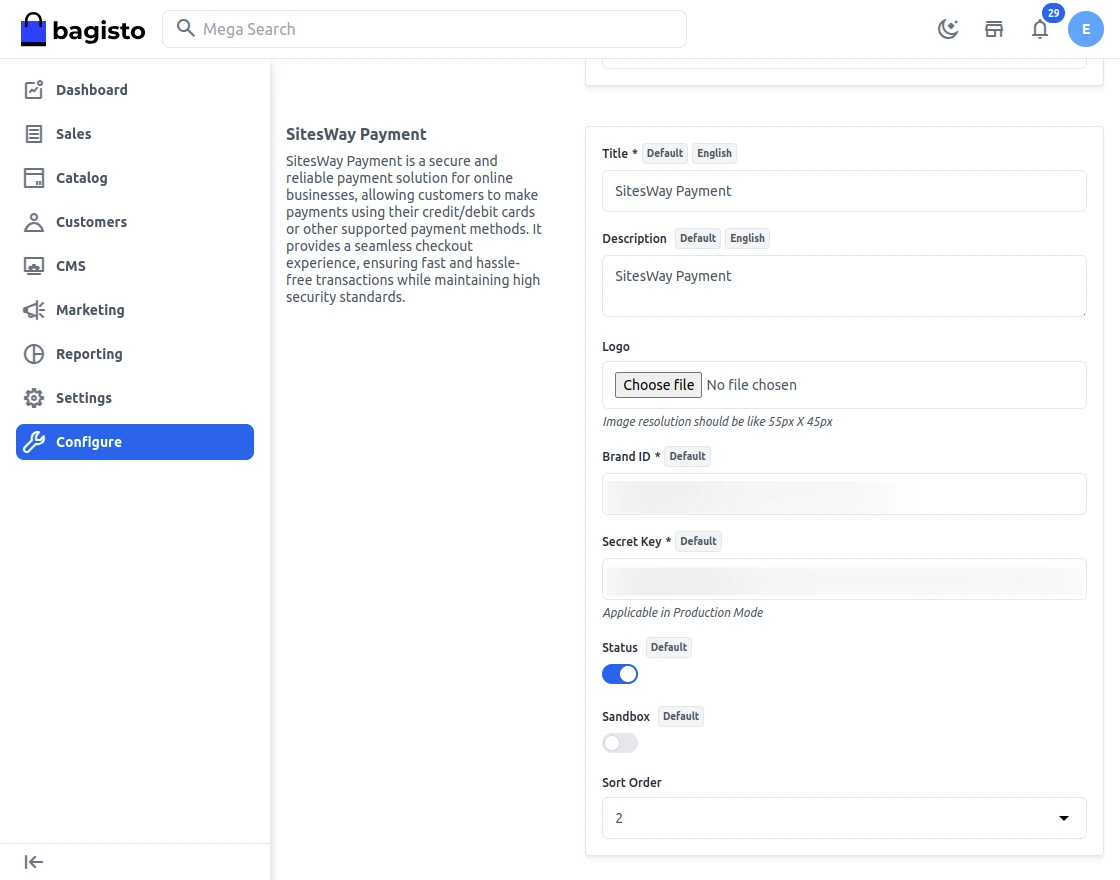Open Dashboard from sidebar
The width and height of the screenshot is (1120, 880).
[x=91, y=90]
